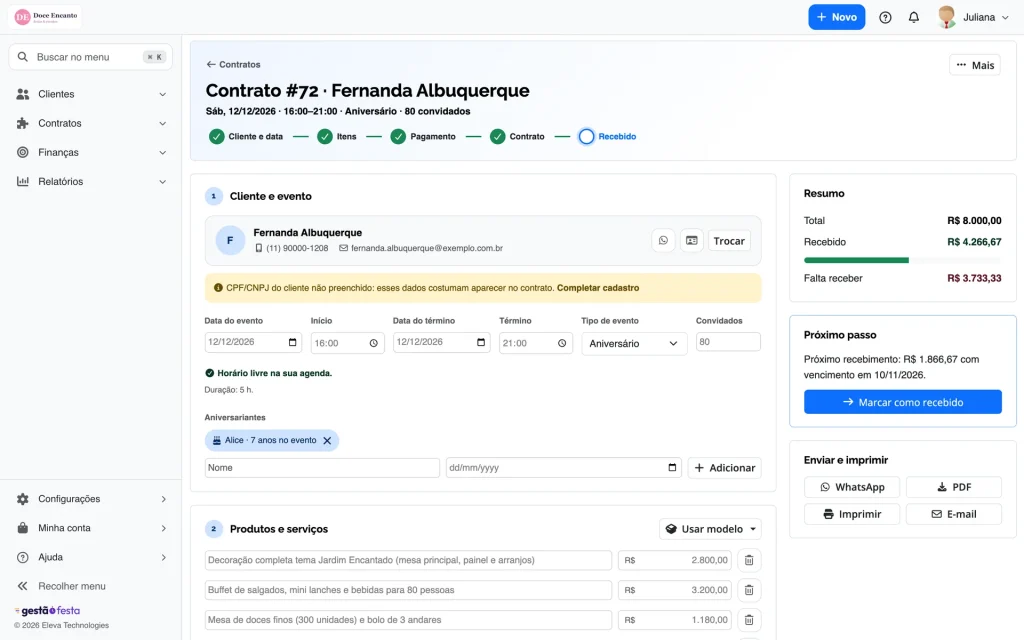Send contract via WhatsApp button

tap(852, 487)
